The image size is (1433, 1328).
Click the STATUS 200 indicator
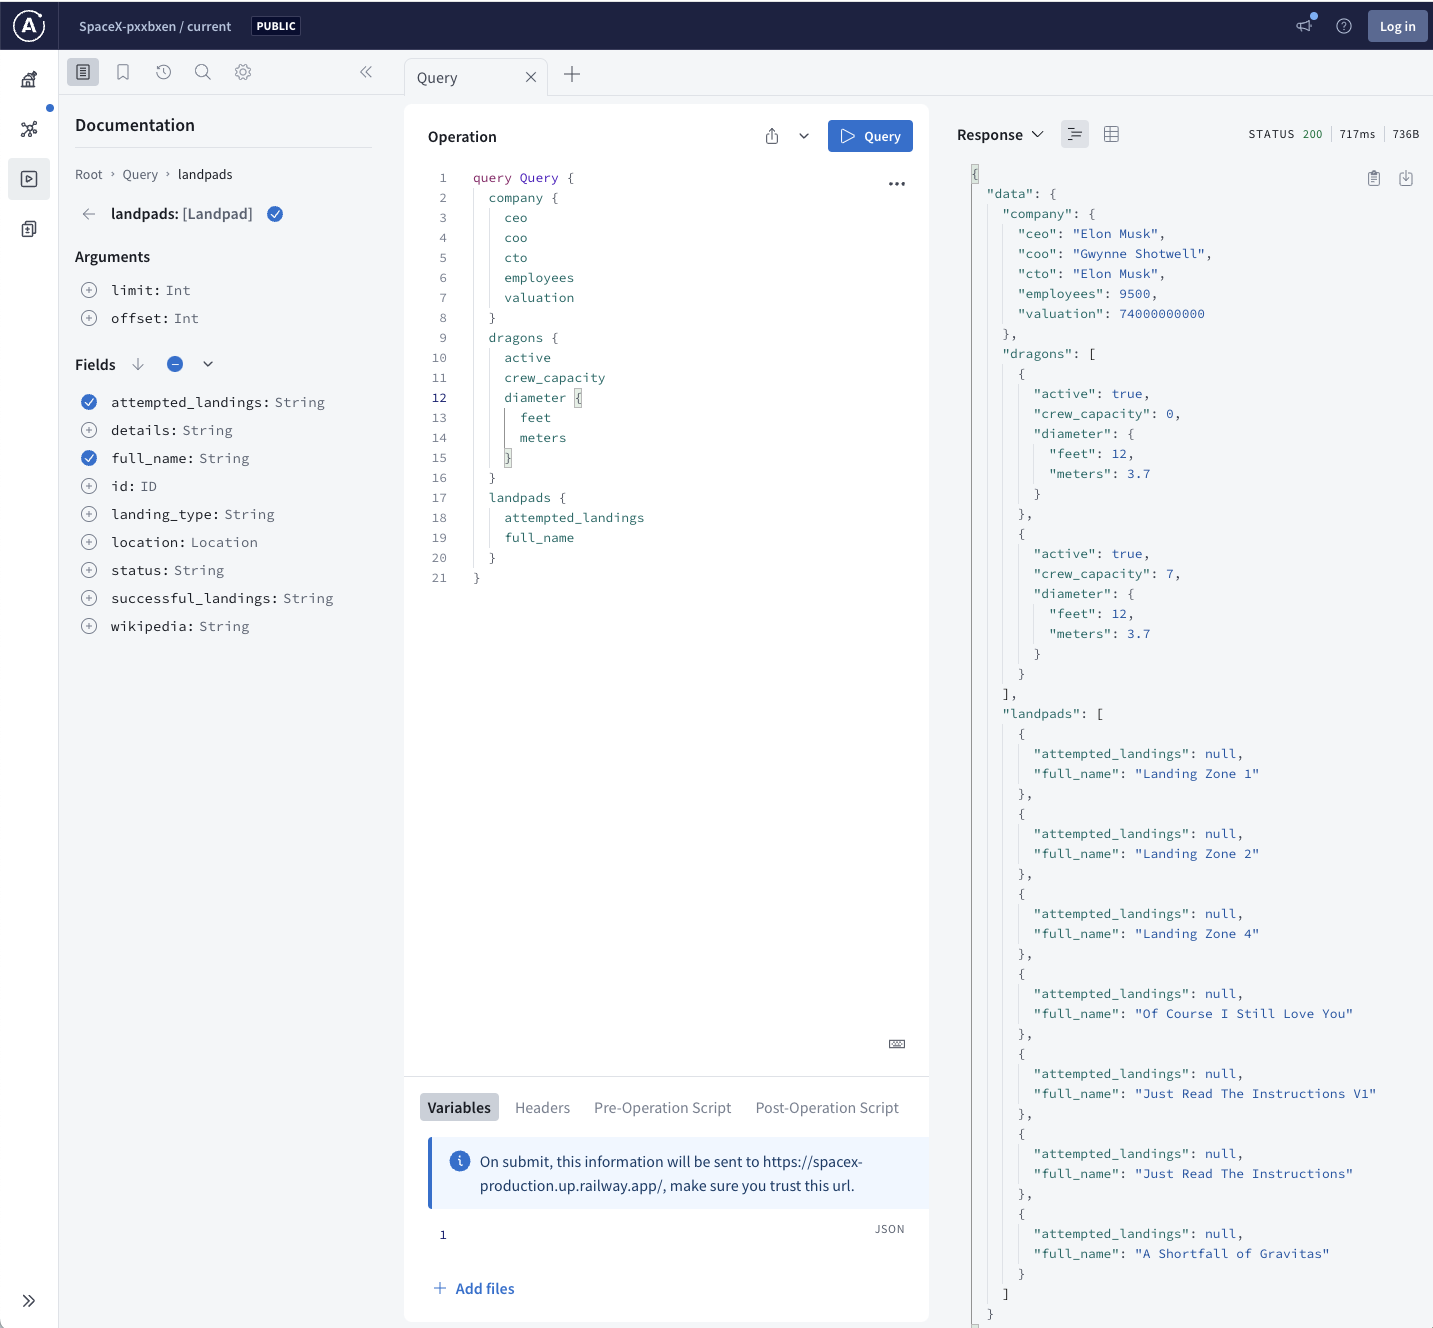click(x=1285, y=134)
